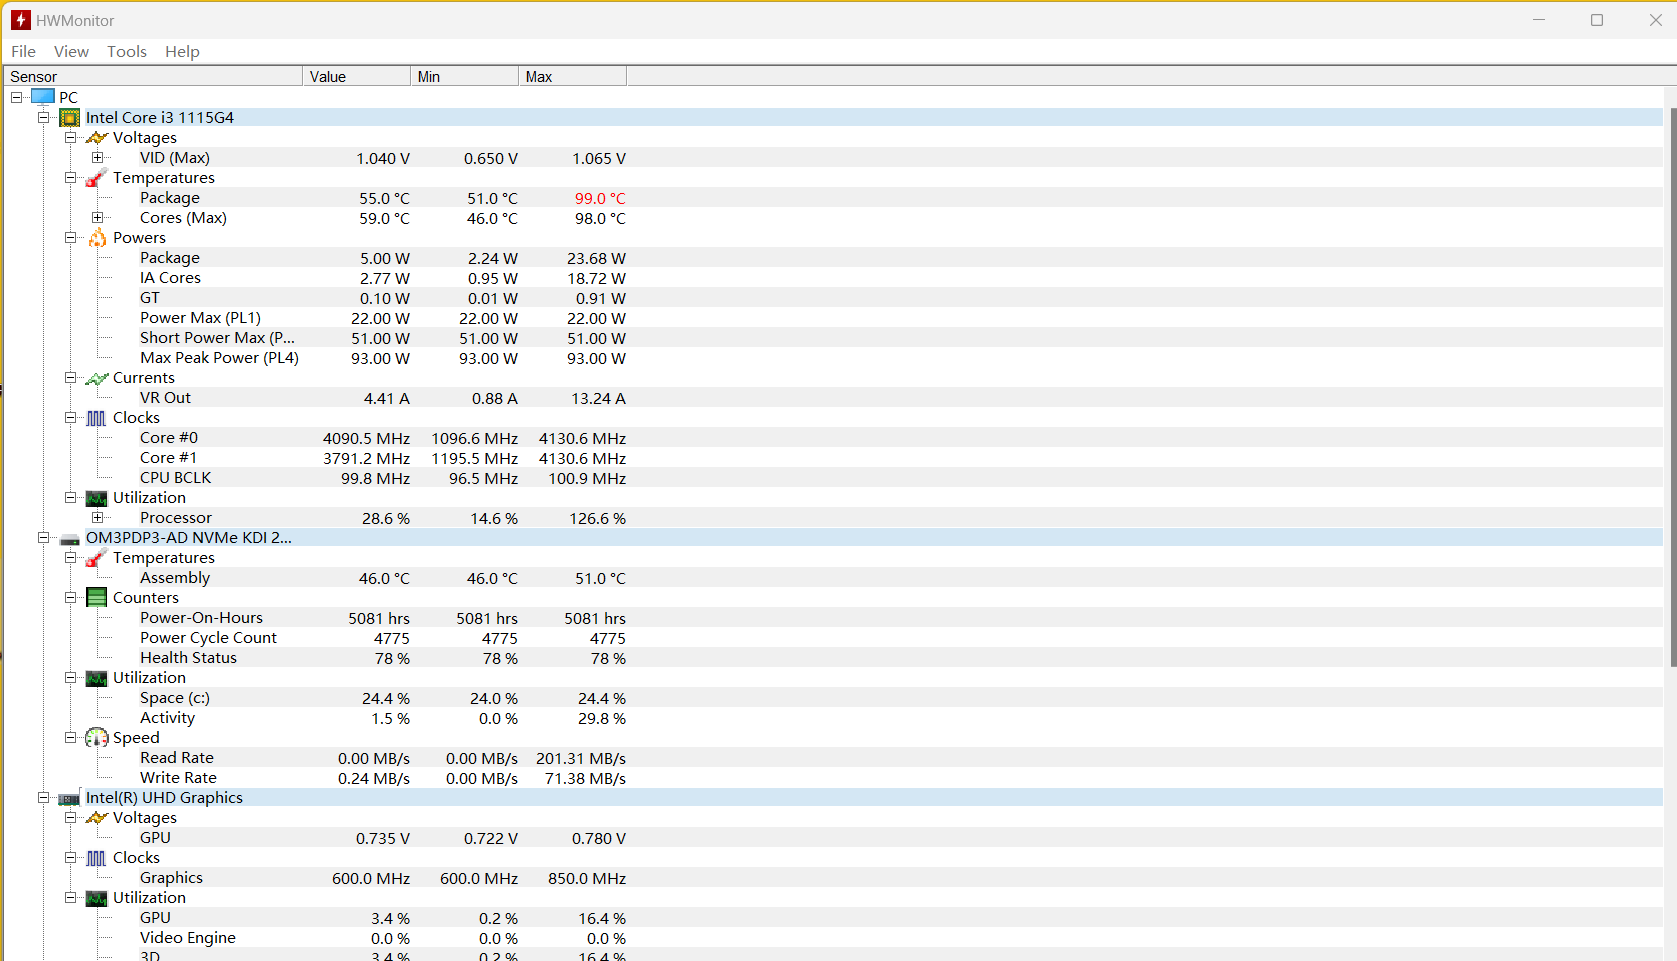Collapse the Intel Core i3 1115G4 node
Image resolution: width=1677 pixels, height=961 pixels.
tap(44, 117)
